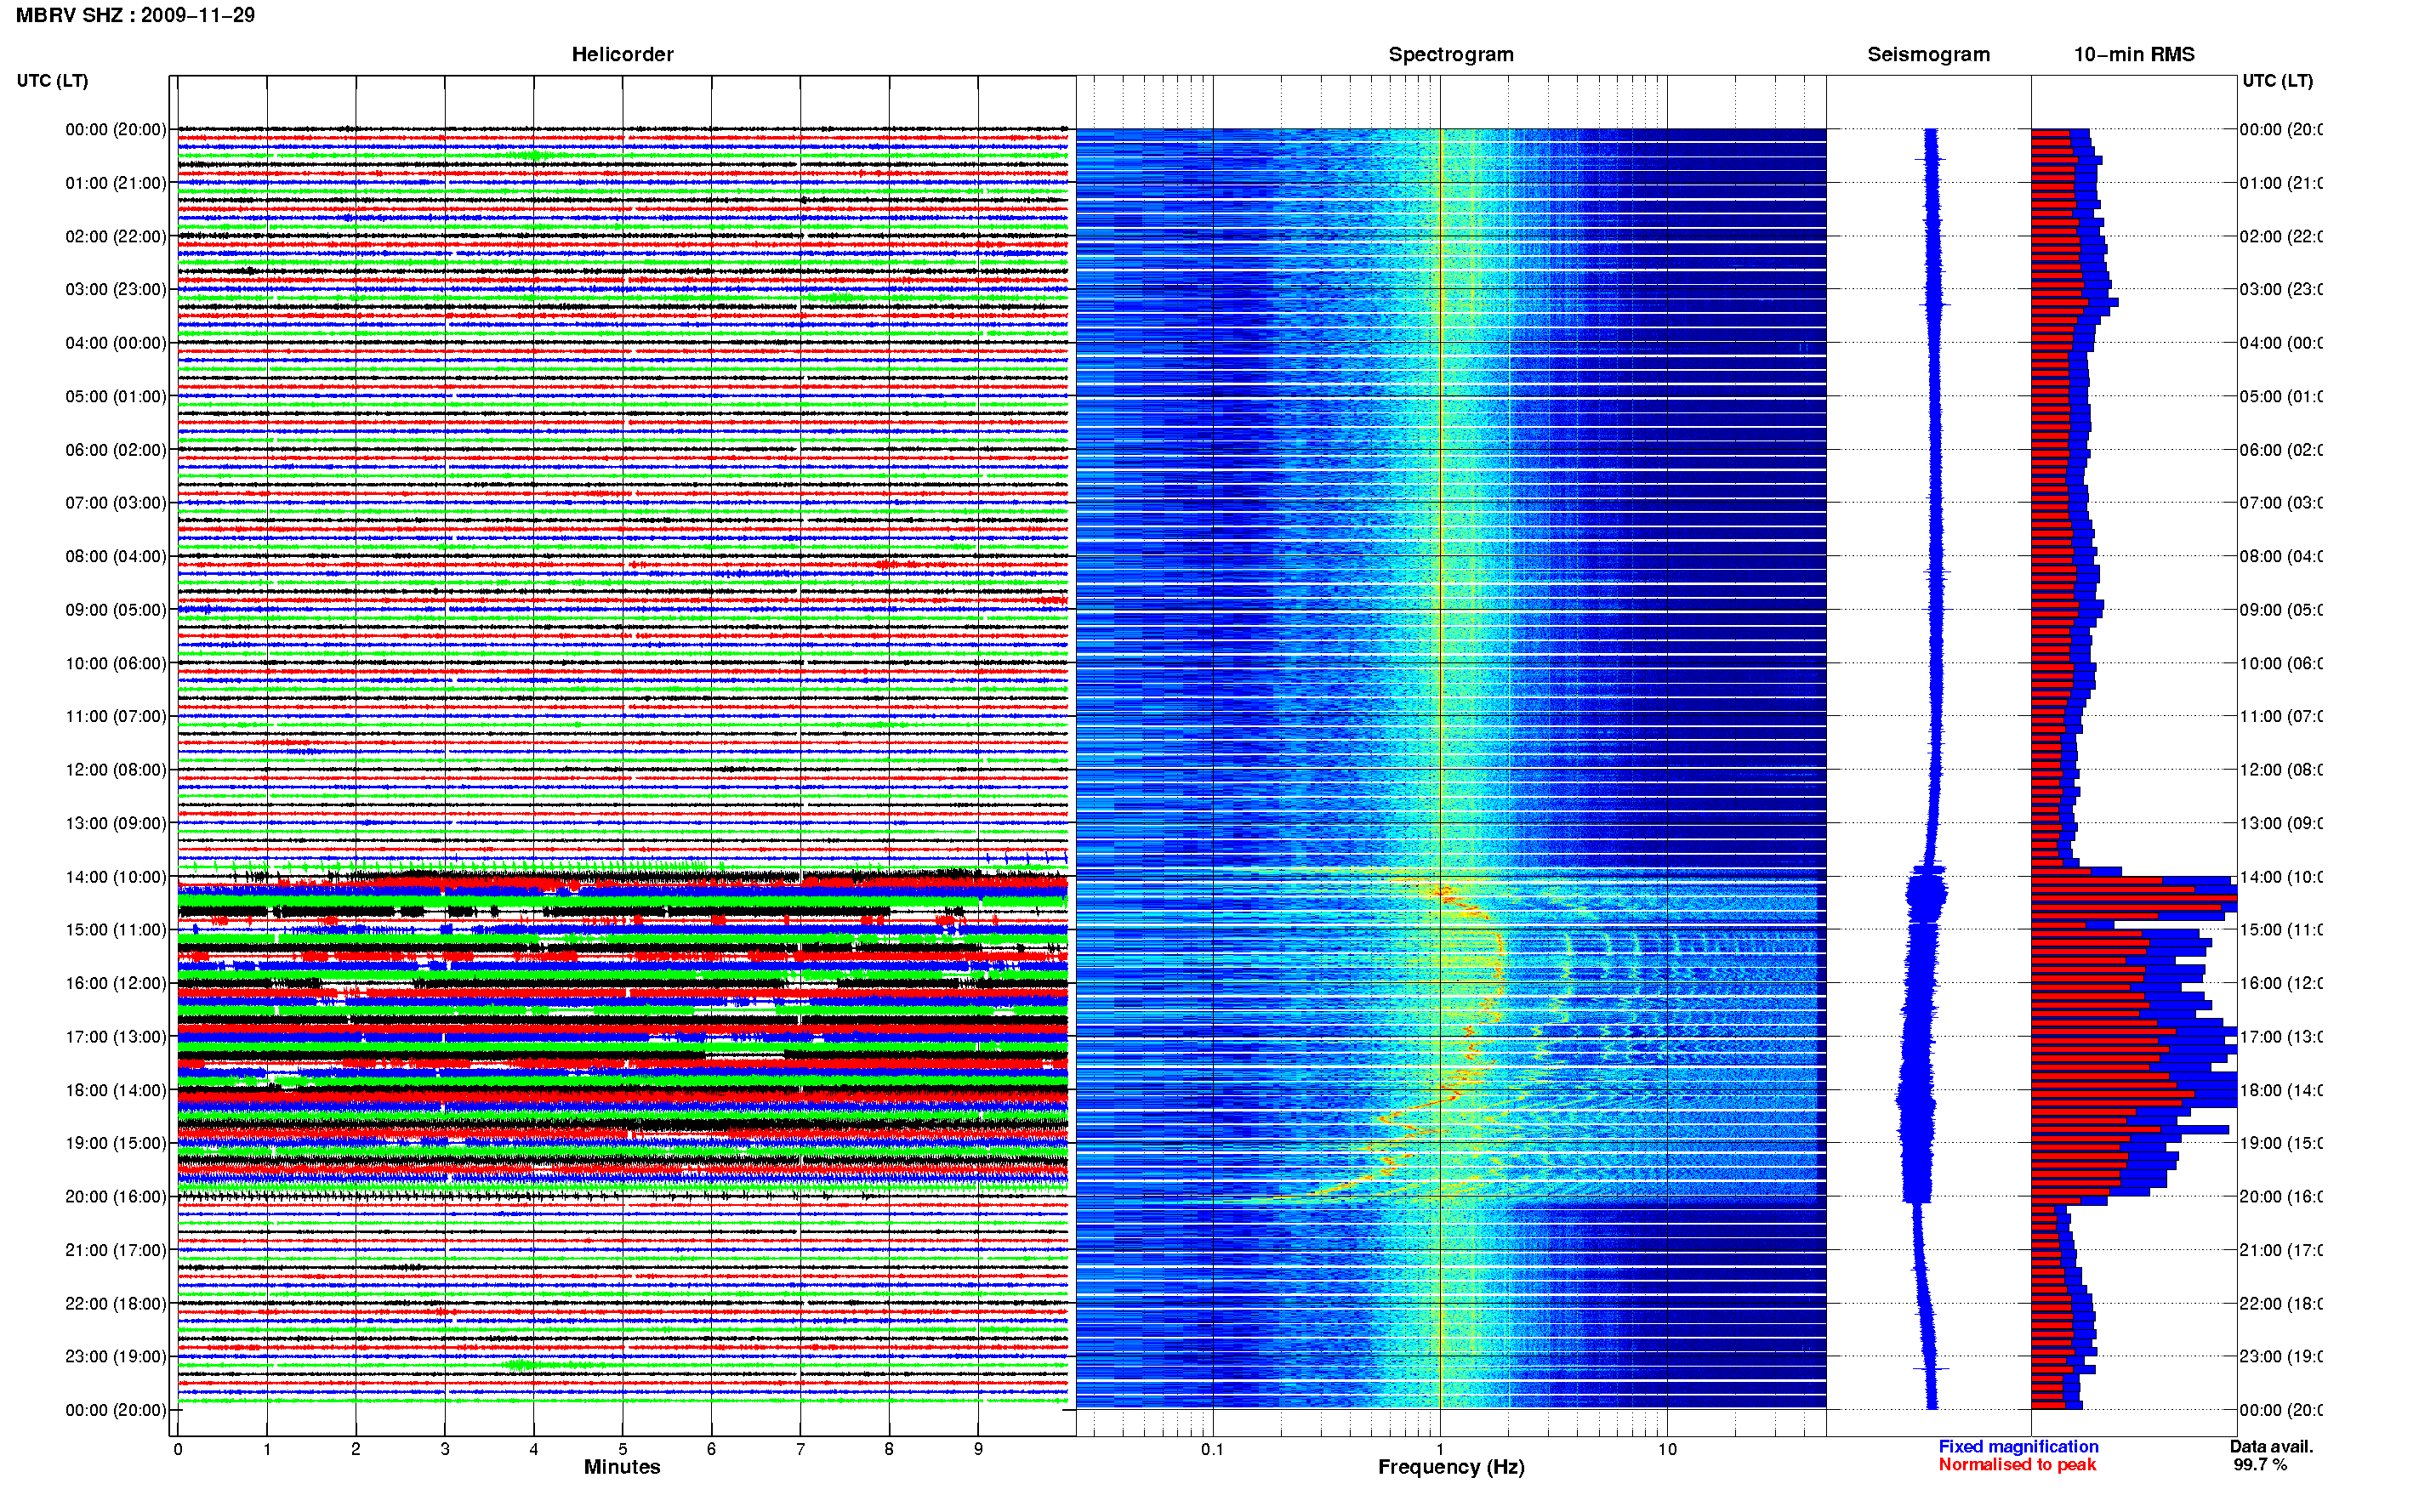Click the left time label '15:00 (11:00)'

click(116, 930)
